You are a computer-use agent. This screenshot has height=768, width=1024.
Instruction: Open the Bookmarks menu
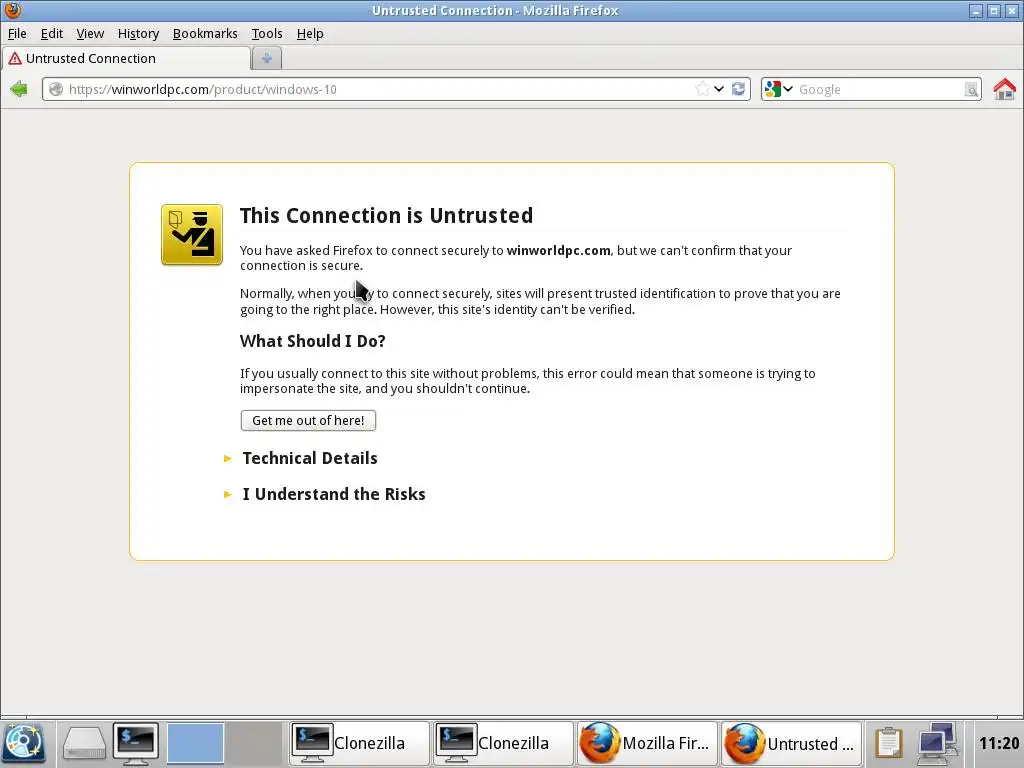pyautogui.click(x=205, y=33)
